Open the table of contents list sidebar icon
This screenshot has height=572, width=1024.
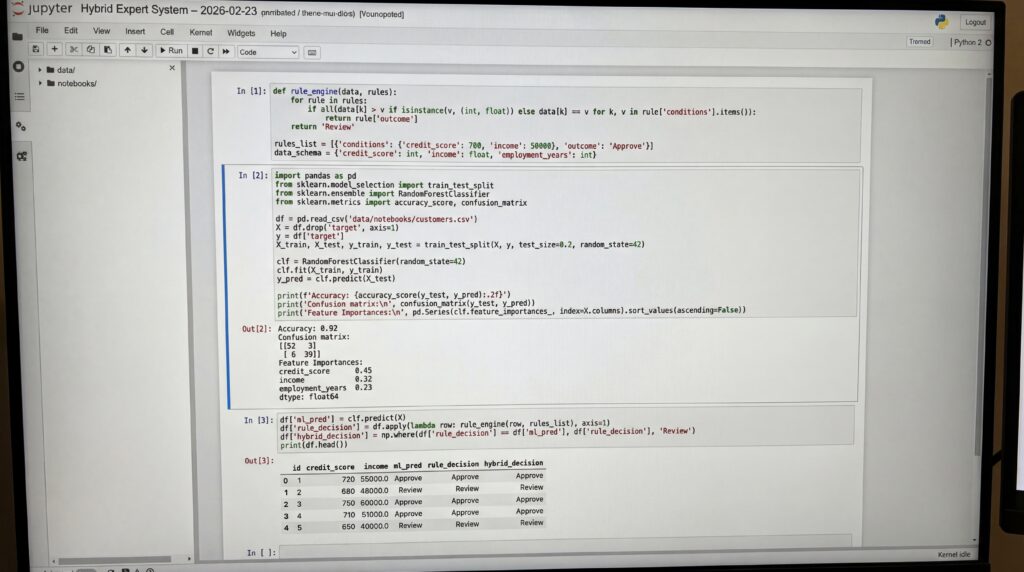pos(20,97)
